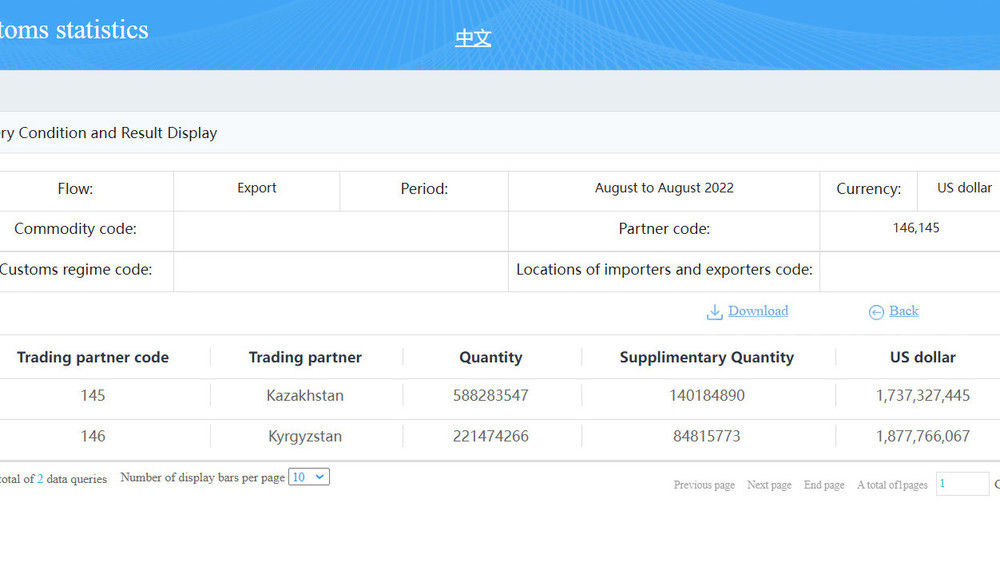Jump to End page
The width and height of the screenshot is (1000, 562).
824,485
